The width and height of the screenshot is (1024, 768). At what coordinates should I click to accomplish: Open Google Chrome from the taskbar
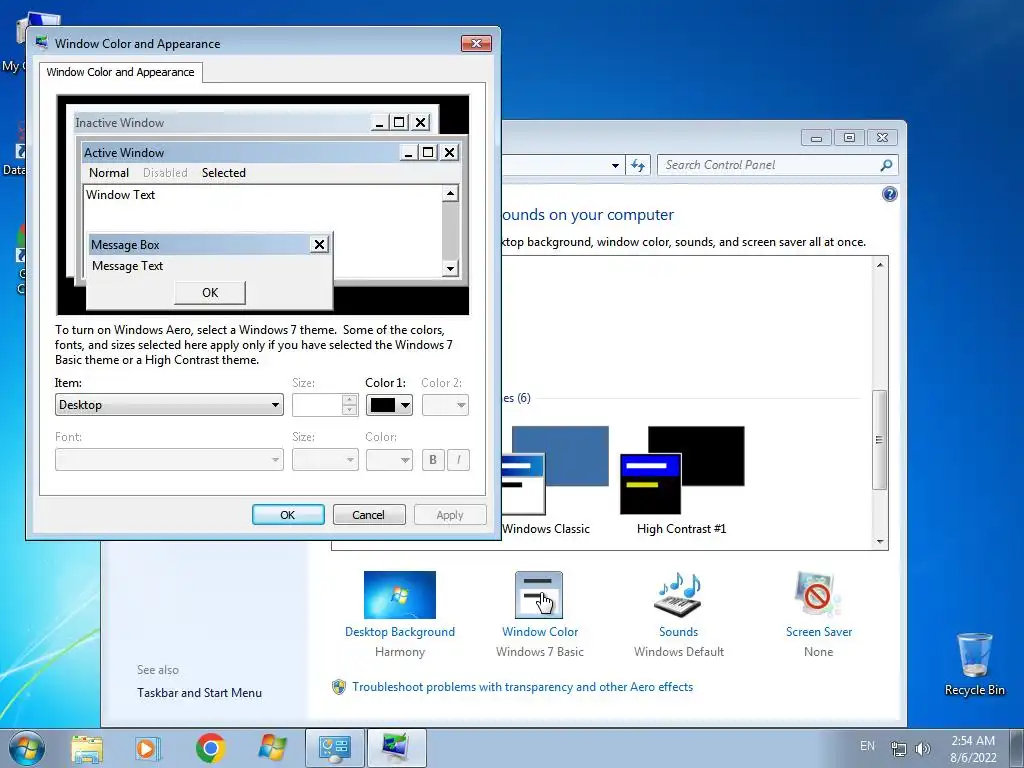coord(210,748)
